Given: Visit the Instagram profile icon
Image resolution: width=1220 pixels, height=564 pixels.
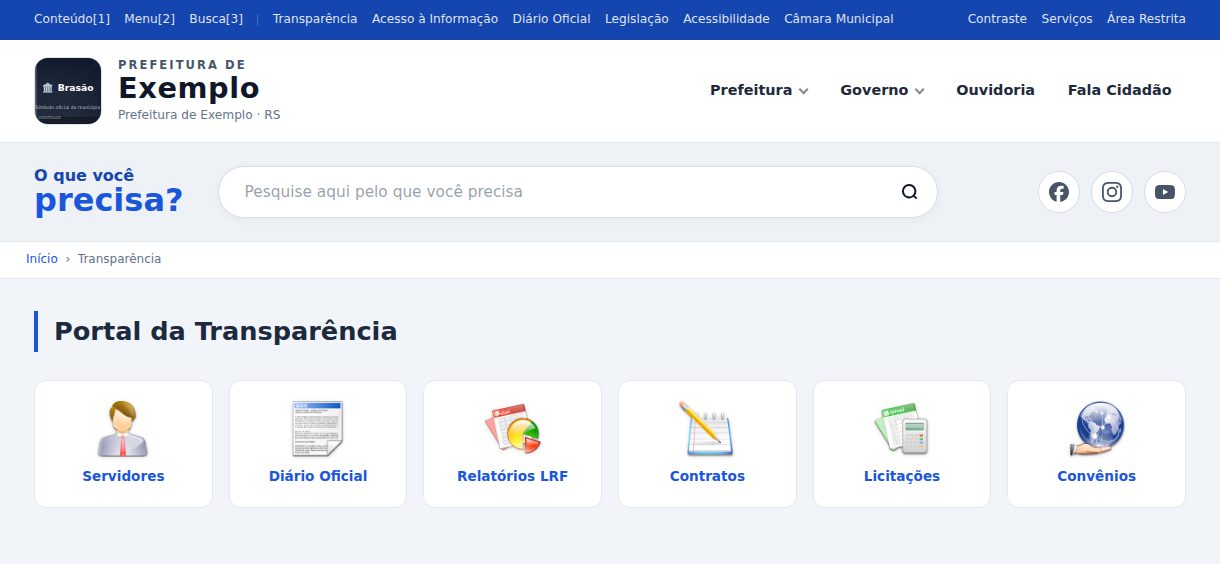Looking at the screenshot, I should (1112, 192).
